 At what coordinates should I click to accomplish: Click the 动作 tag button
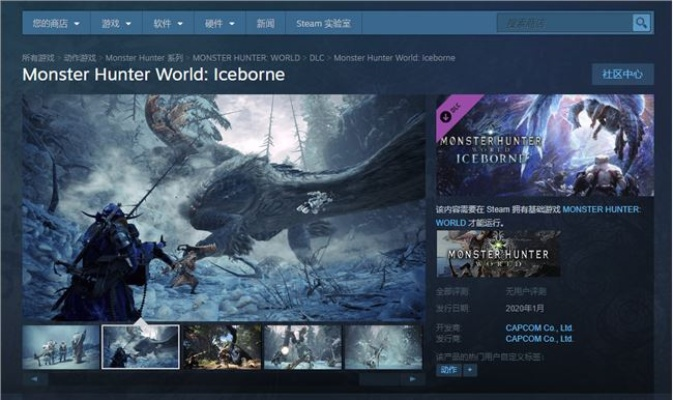click(x=448, y=370)
